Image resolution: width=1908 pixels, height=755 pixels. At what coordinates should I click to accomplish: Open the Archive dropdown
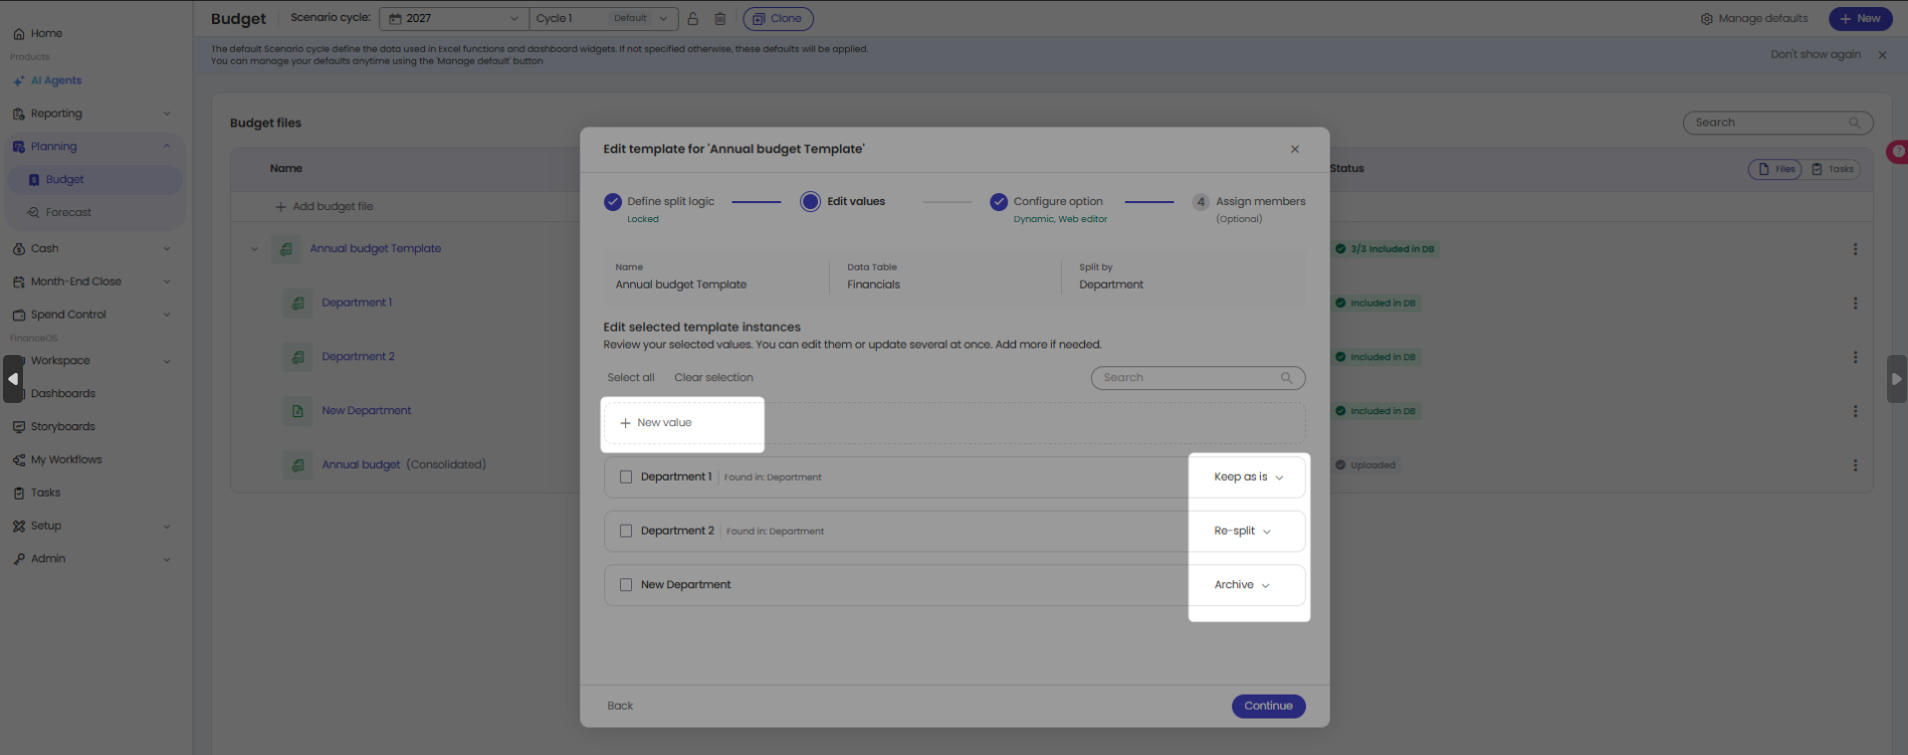point(1241,585)
